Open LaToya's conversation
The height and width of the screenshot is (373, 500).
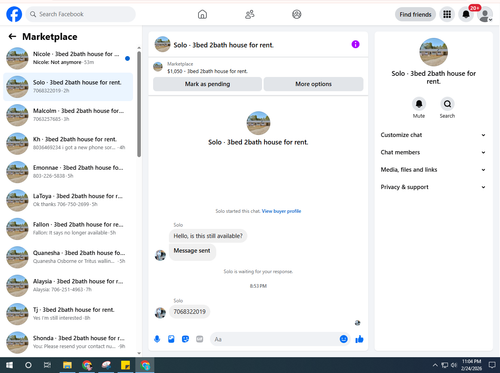point(68,200)
